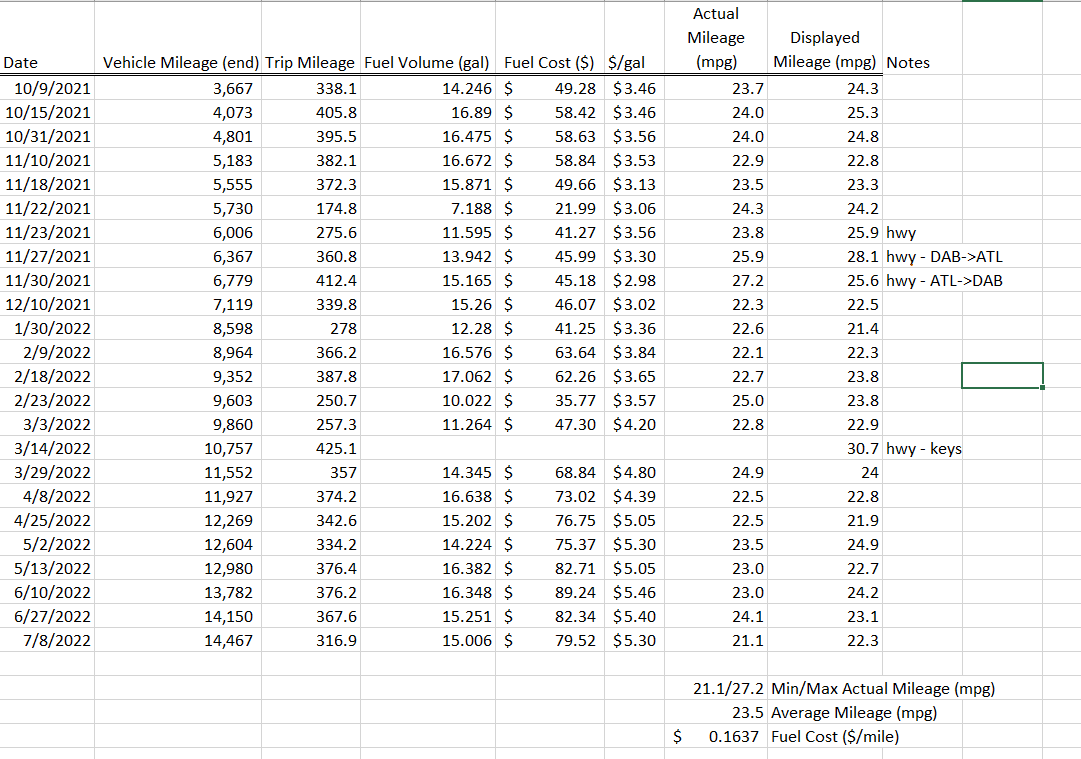This screenshot has height=759, width=1081.
Task: Click the date cell 10/15/2021
Action: point(47,112)
